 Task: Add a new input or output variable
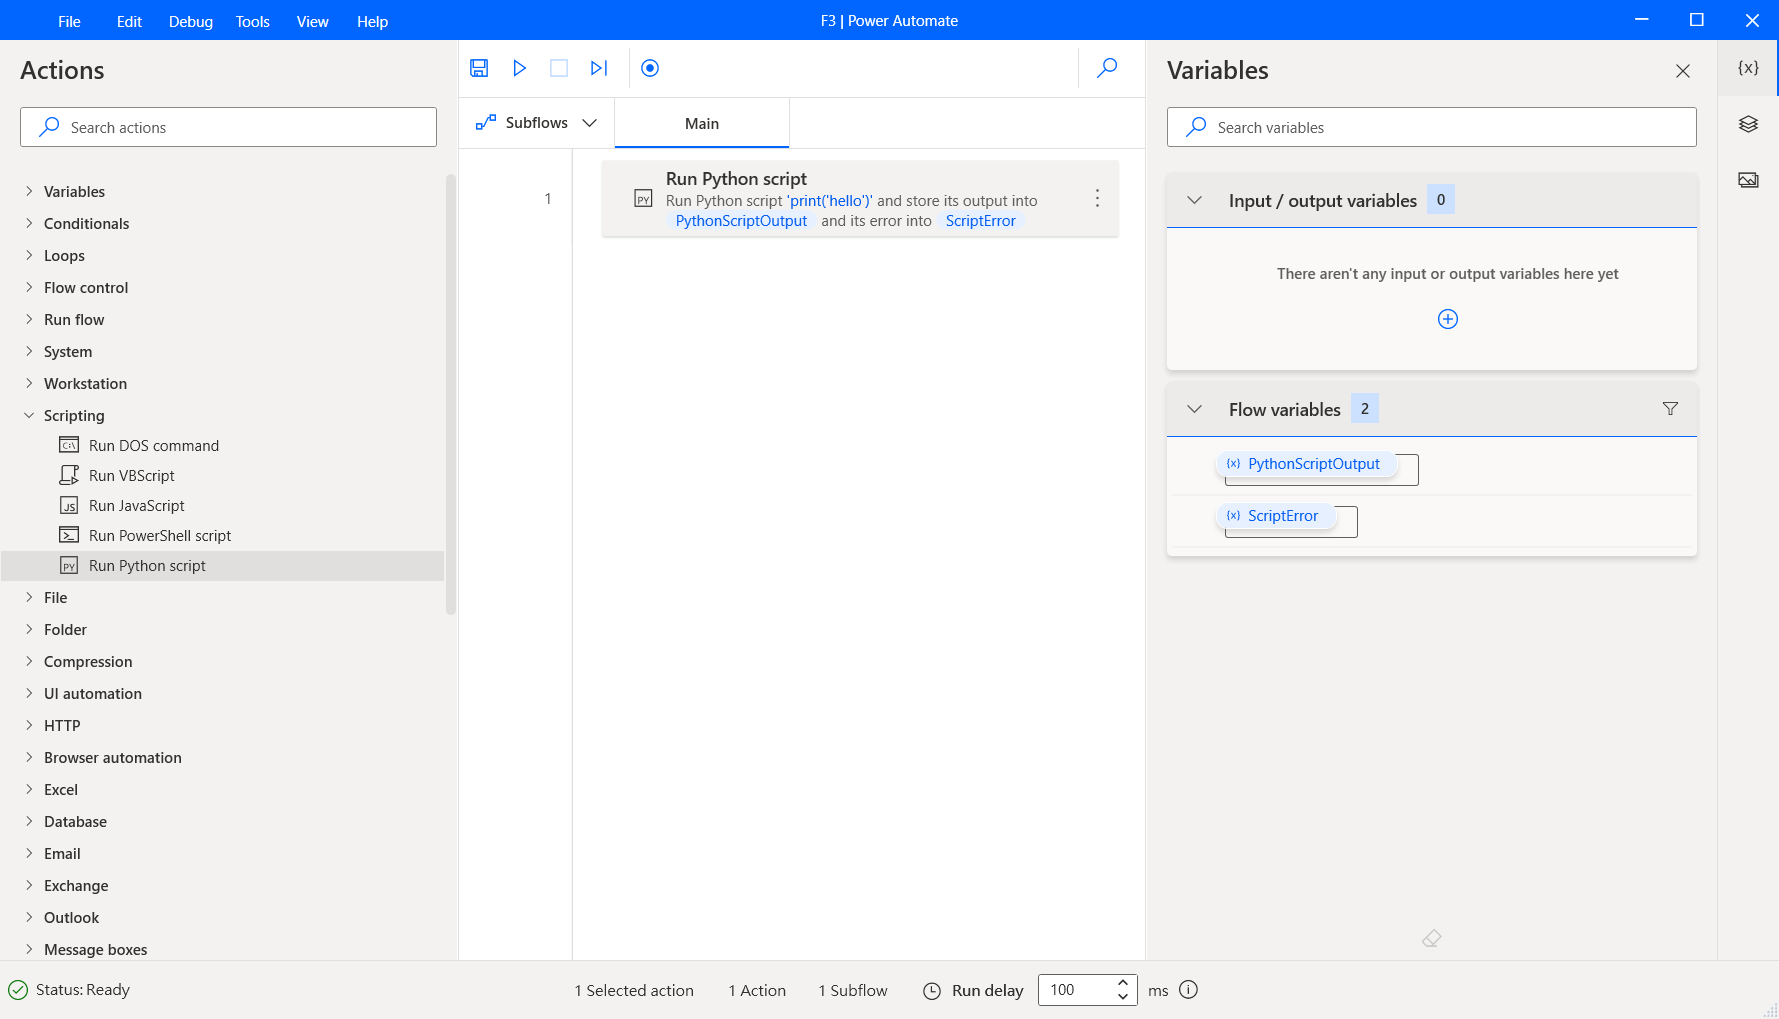(1447, 319)
